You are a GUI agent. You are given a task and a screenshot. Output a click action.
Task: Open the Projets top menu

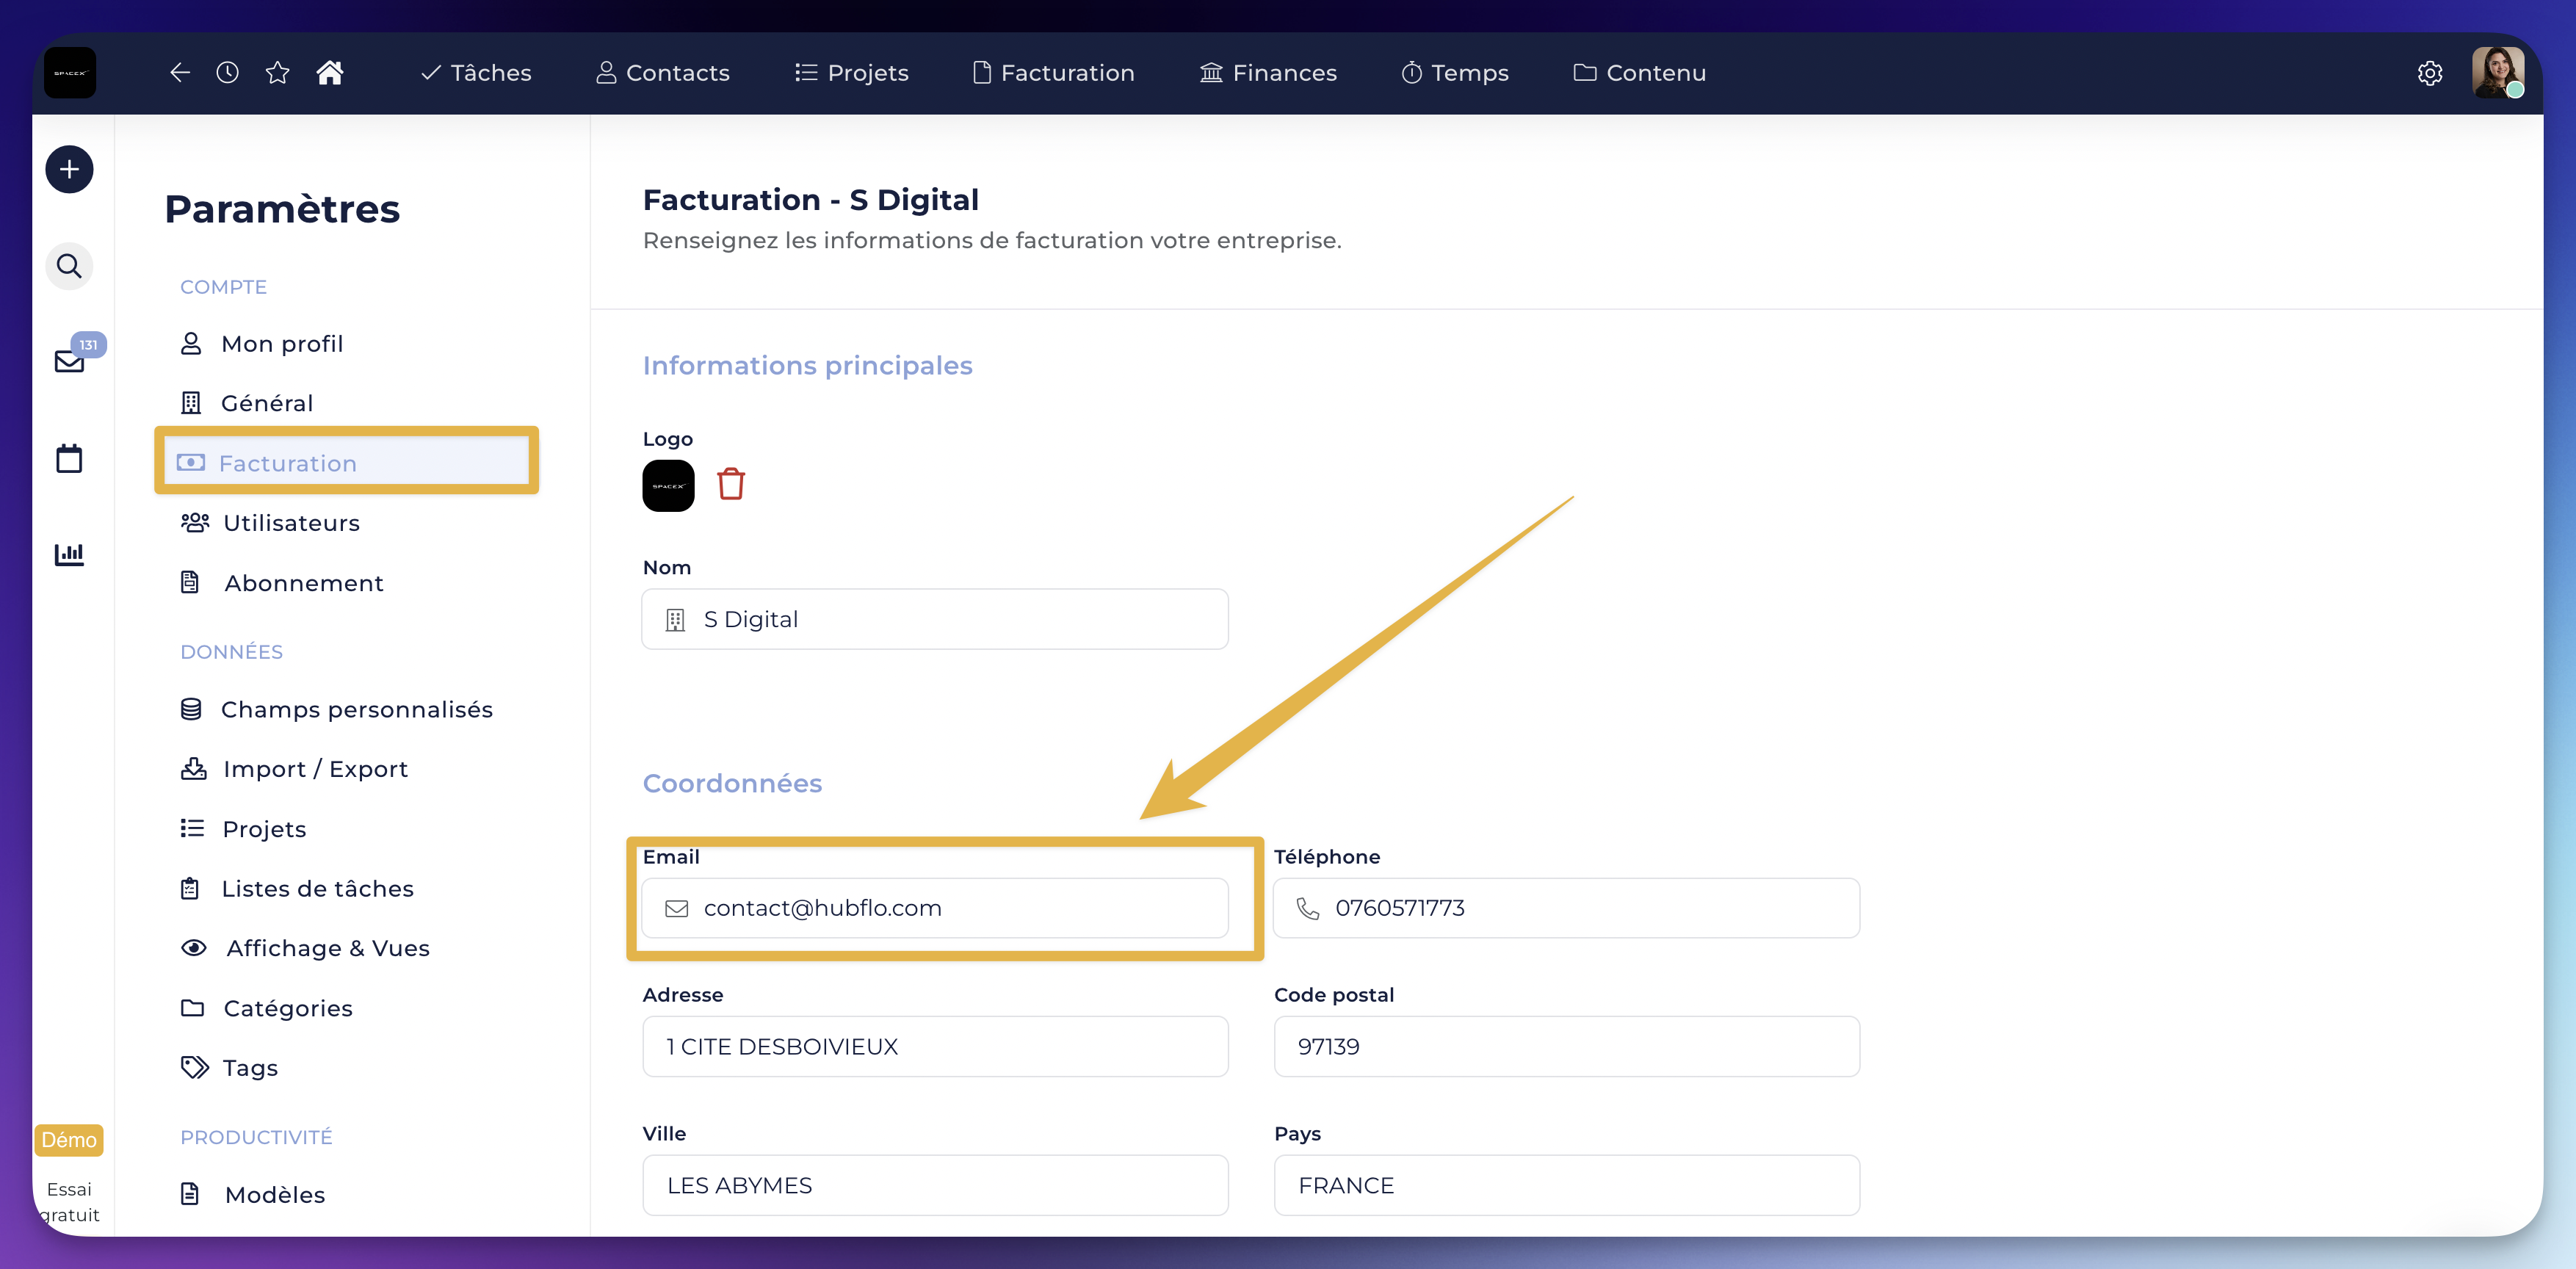click(852, 73)
